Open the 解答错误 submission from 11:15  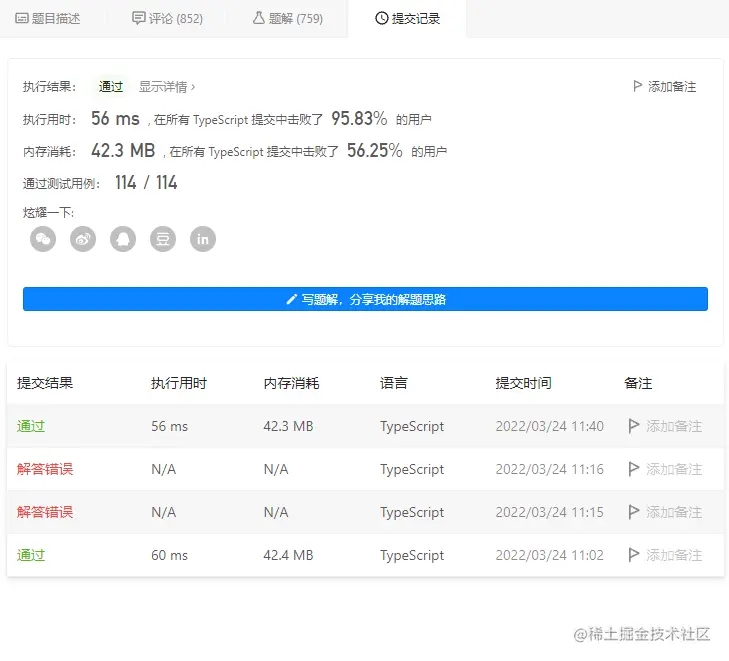click(45, 512)
